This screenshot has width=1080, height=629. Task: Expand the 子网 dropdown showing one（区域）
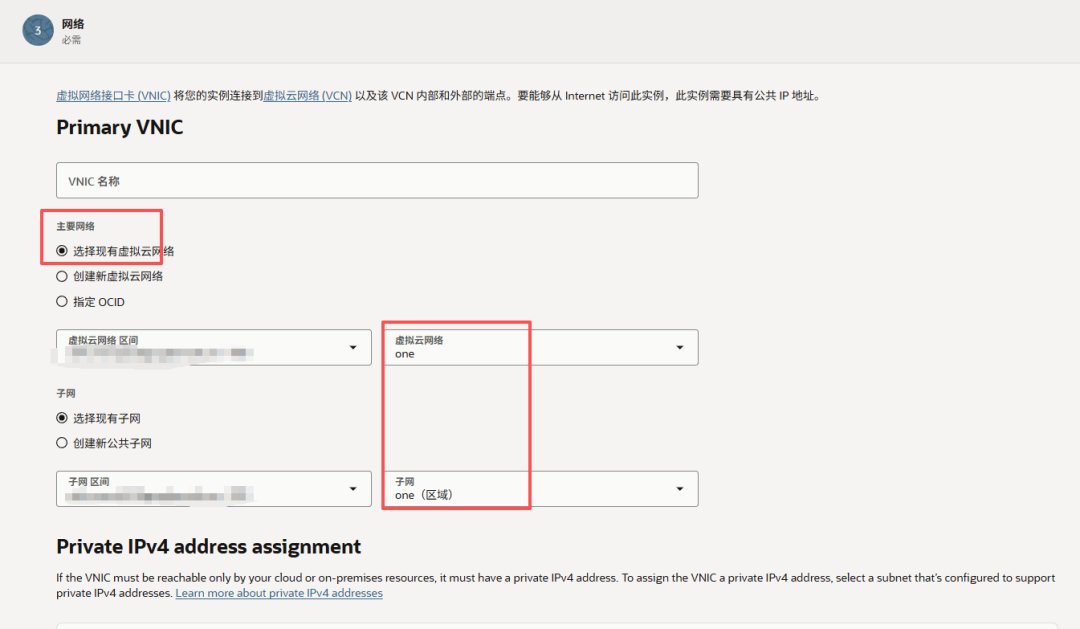pyautogui.click(x=541, y=488)
